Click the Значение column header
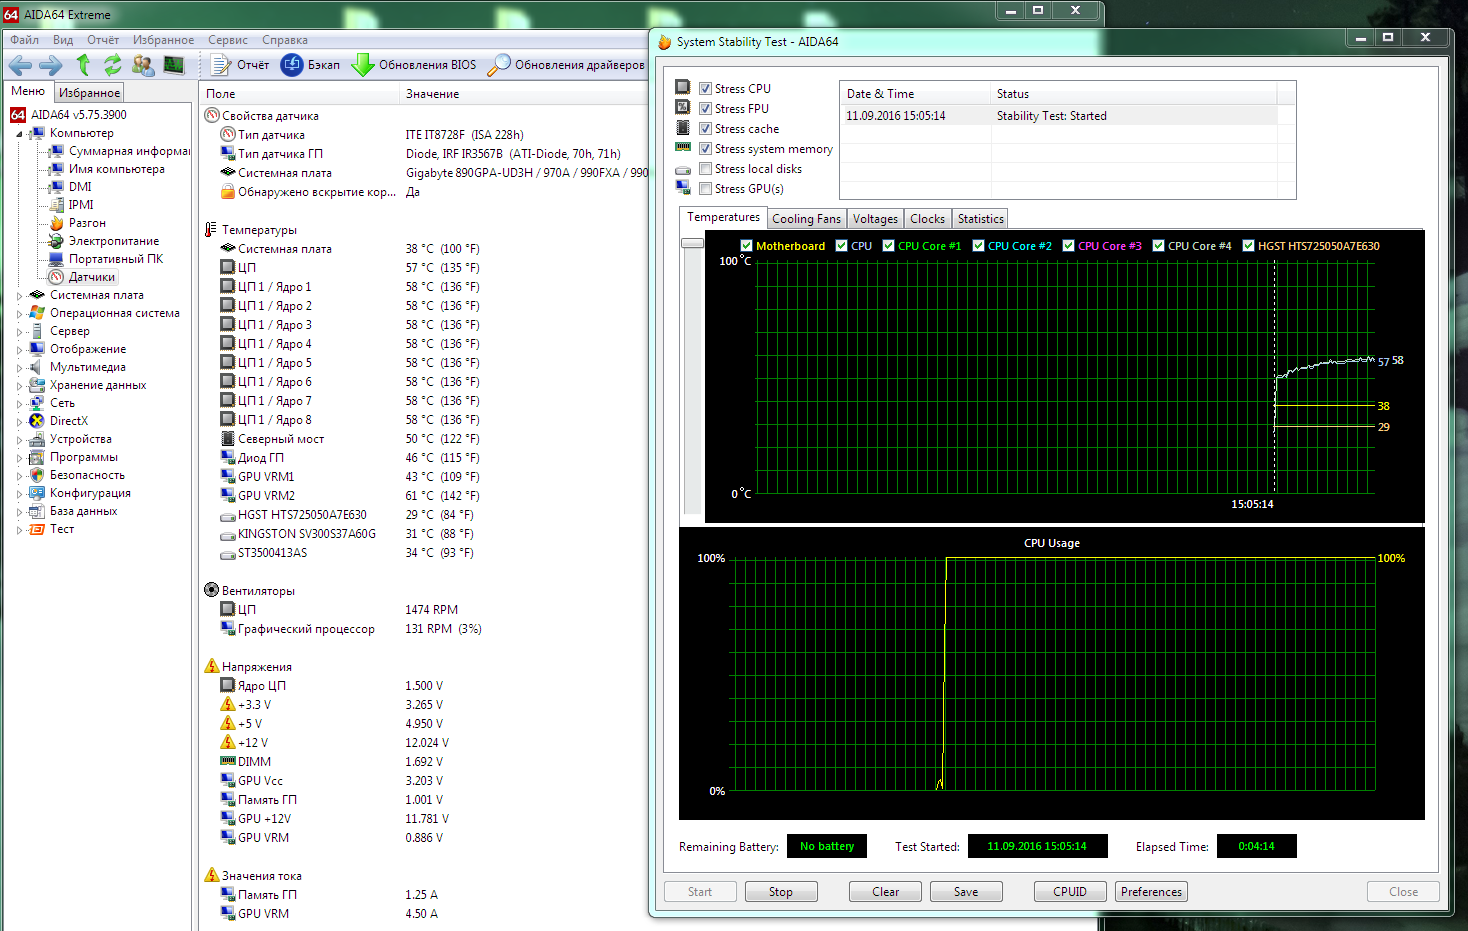1468x931 pixels. click(x=523, y=94)
